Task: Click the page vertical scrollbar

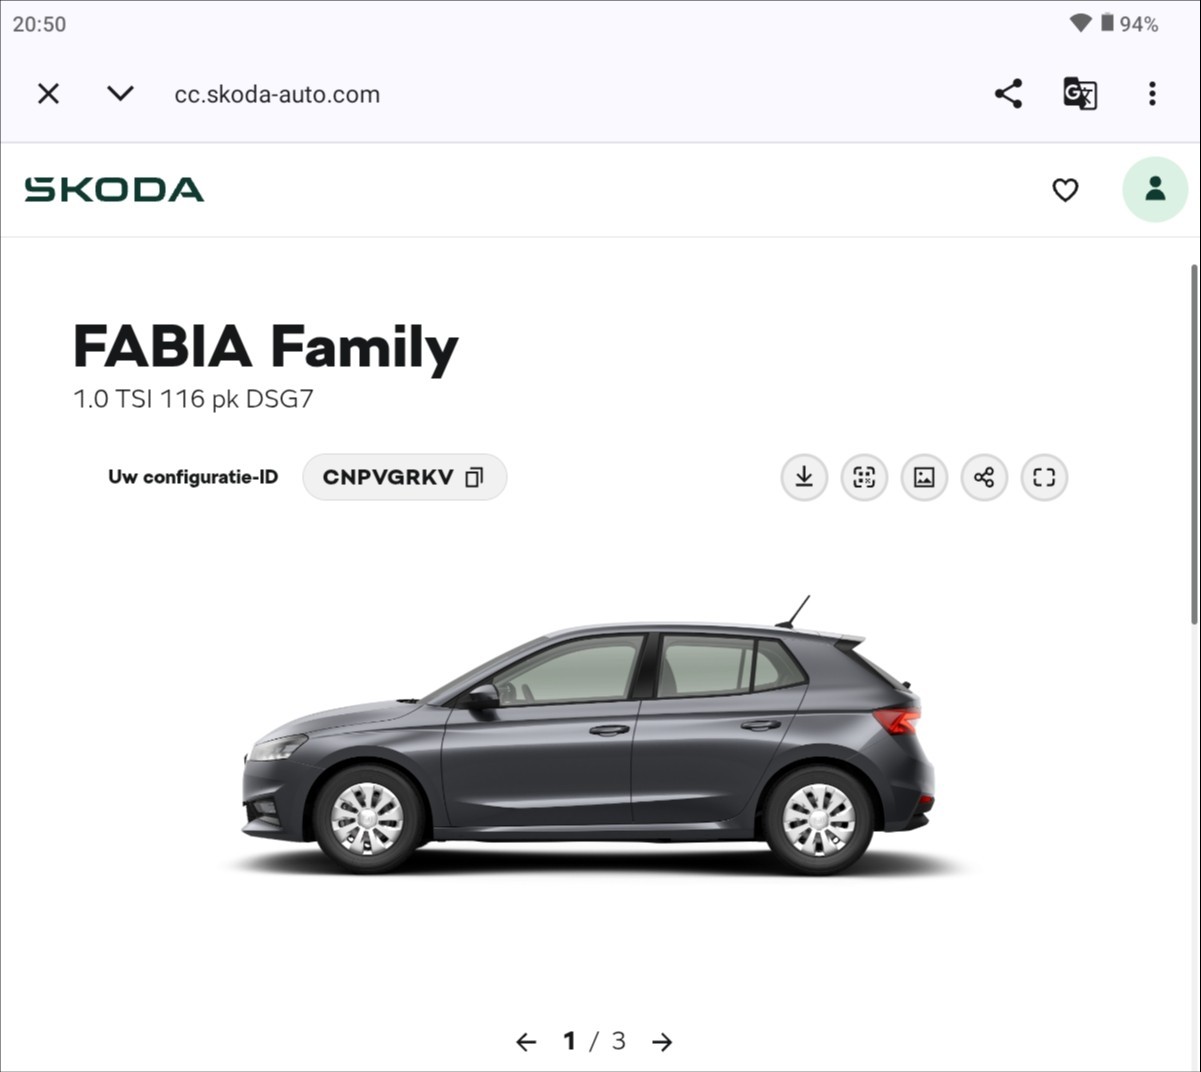Action: click(1194, 444)
